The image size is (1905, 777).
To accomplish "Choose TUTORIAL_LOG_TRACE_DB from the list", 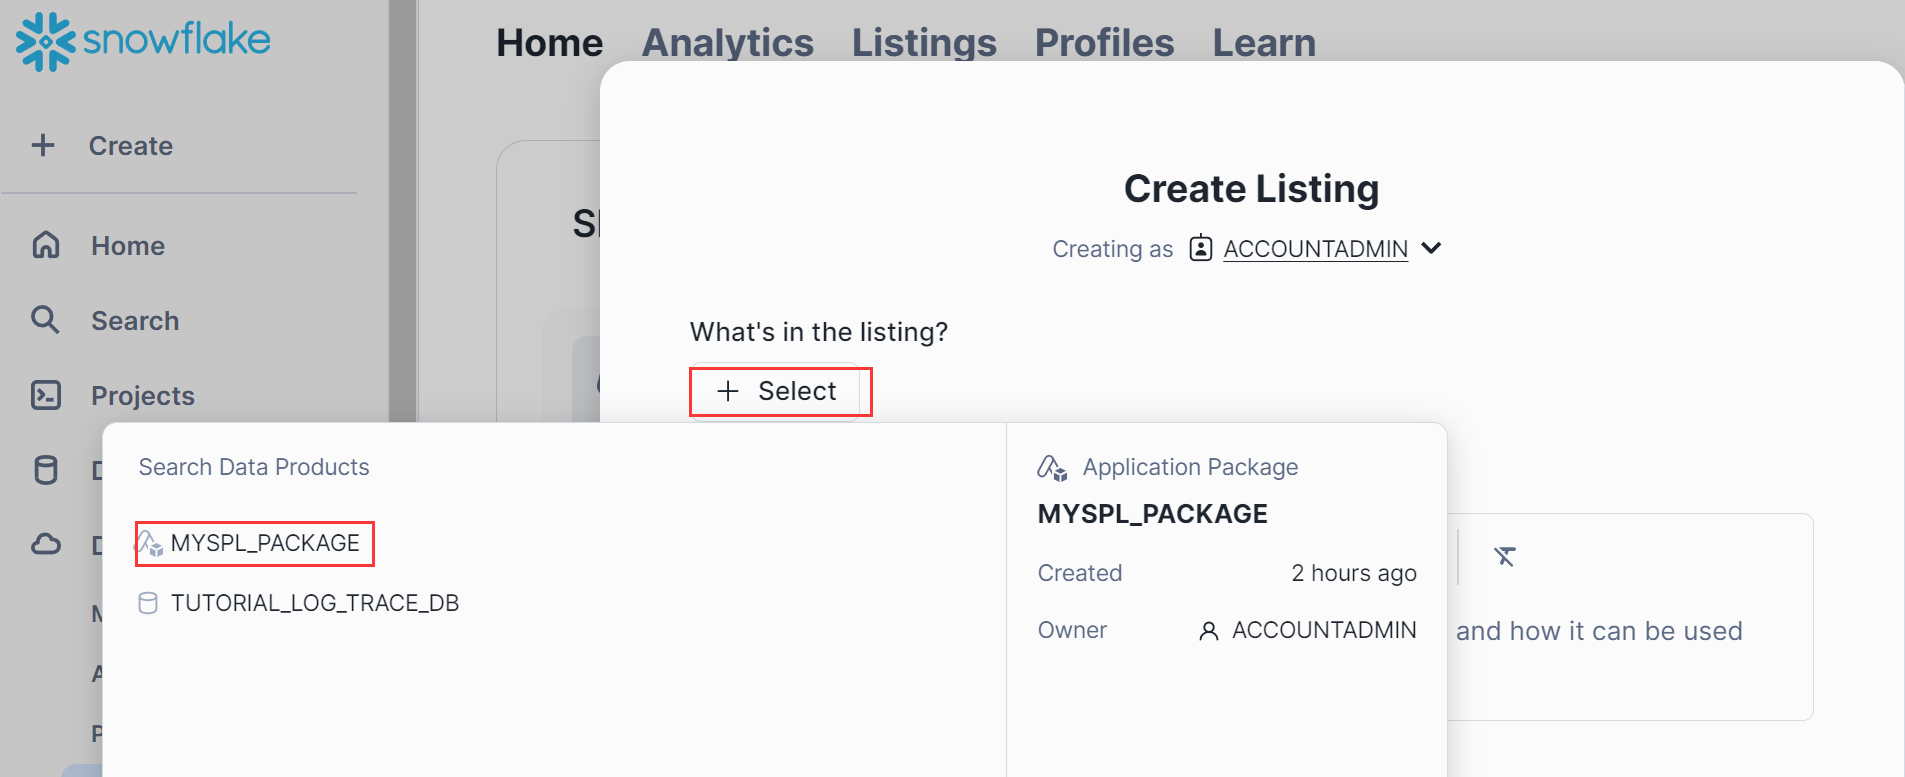I will (x=314, y=603).
